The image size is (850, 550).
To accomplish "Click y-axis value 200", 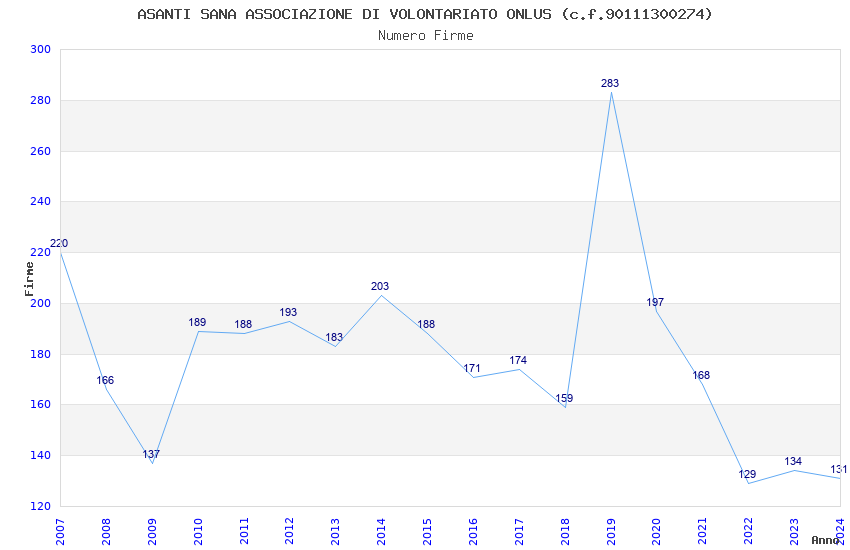I will (x=41, y=303).
